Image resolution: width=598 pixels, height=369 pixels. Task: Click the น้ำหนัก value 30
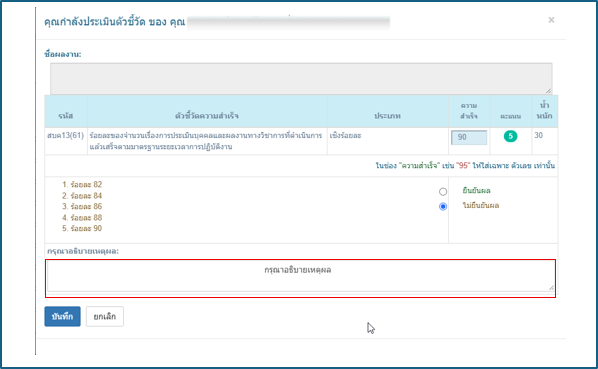(x=539, y=135)
